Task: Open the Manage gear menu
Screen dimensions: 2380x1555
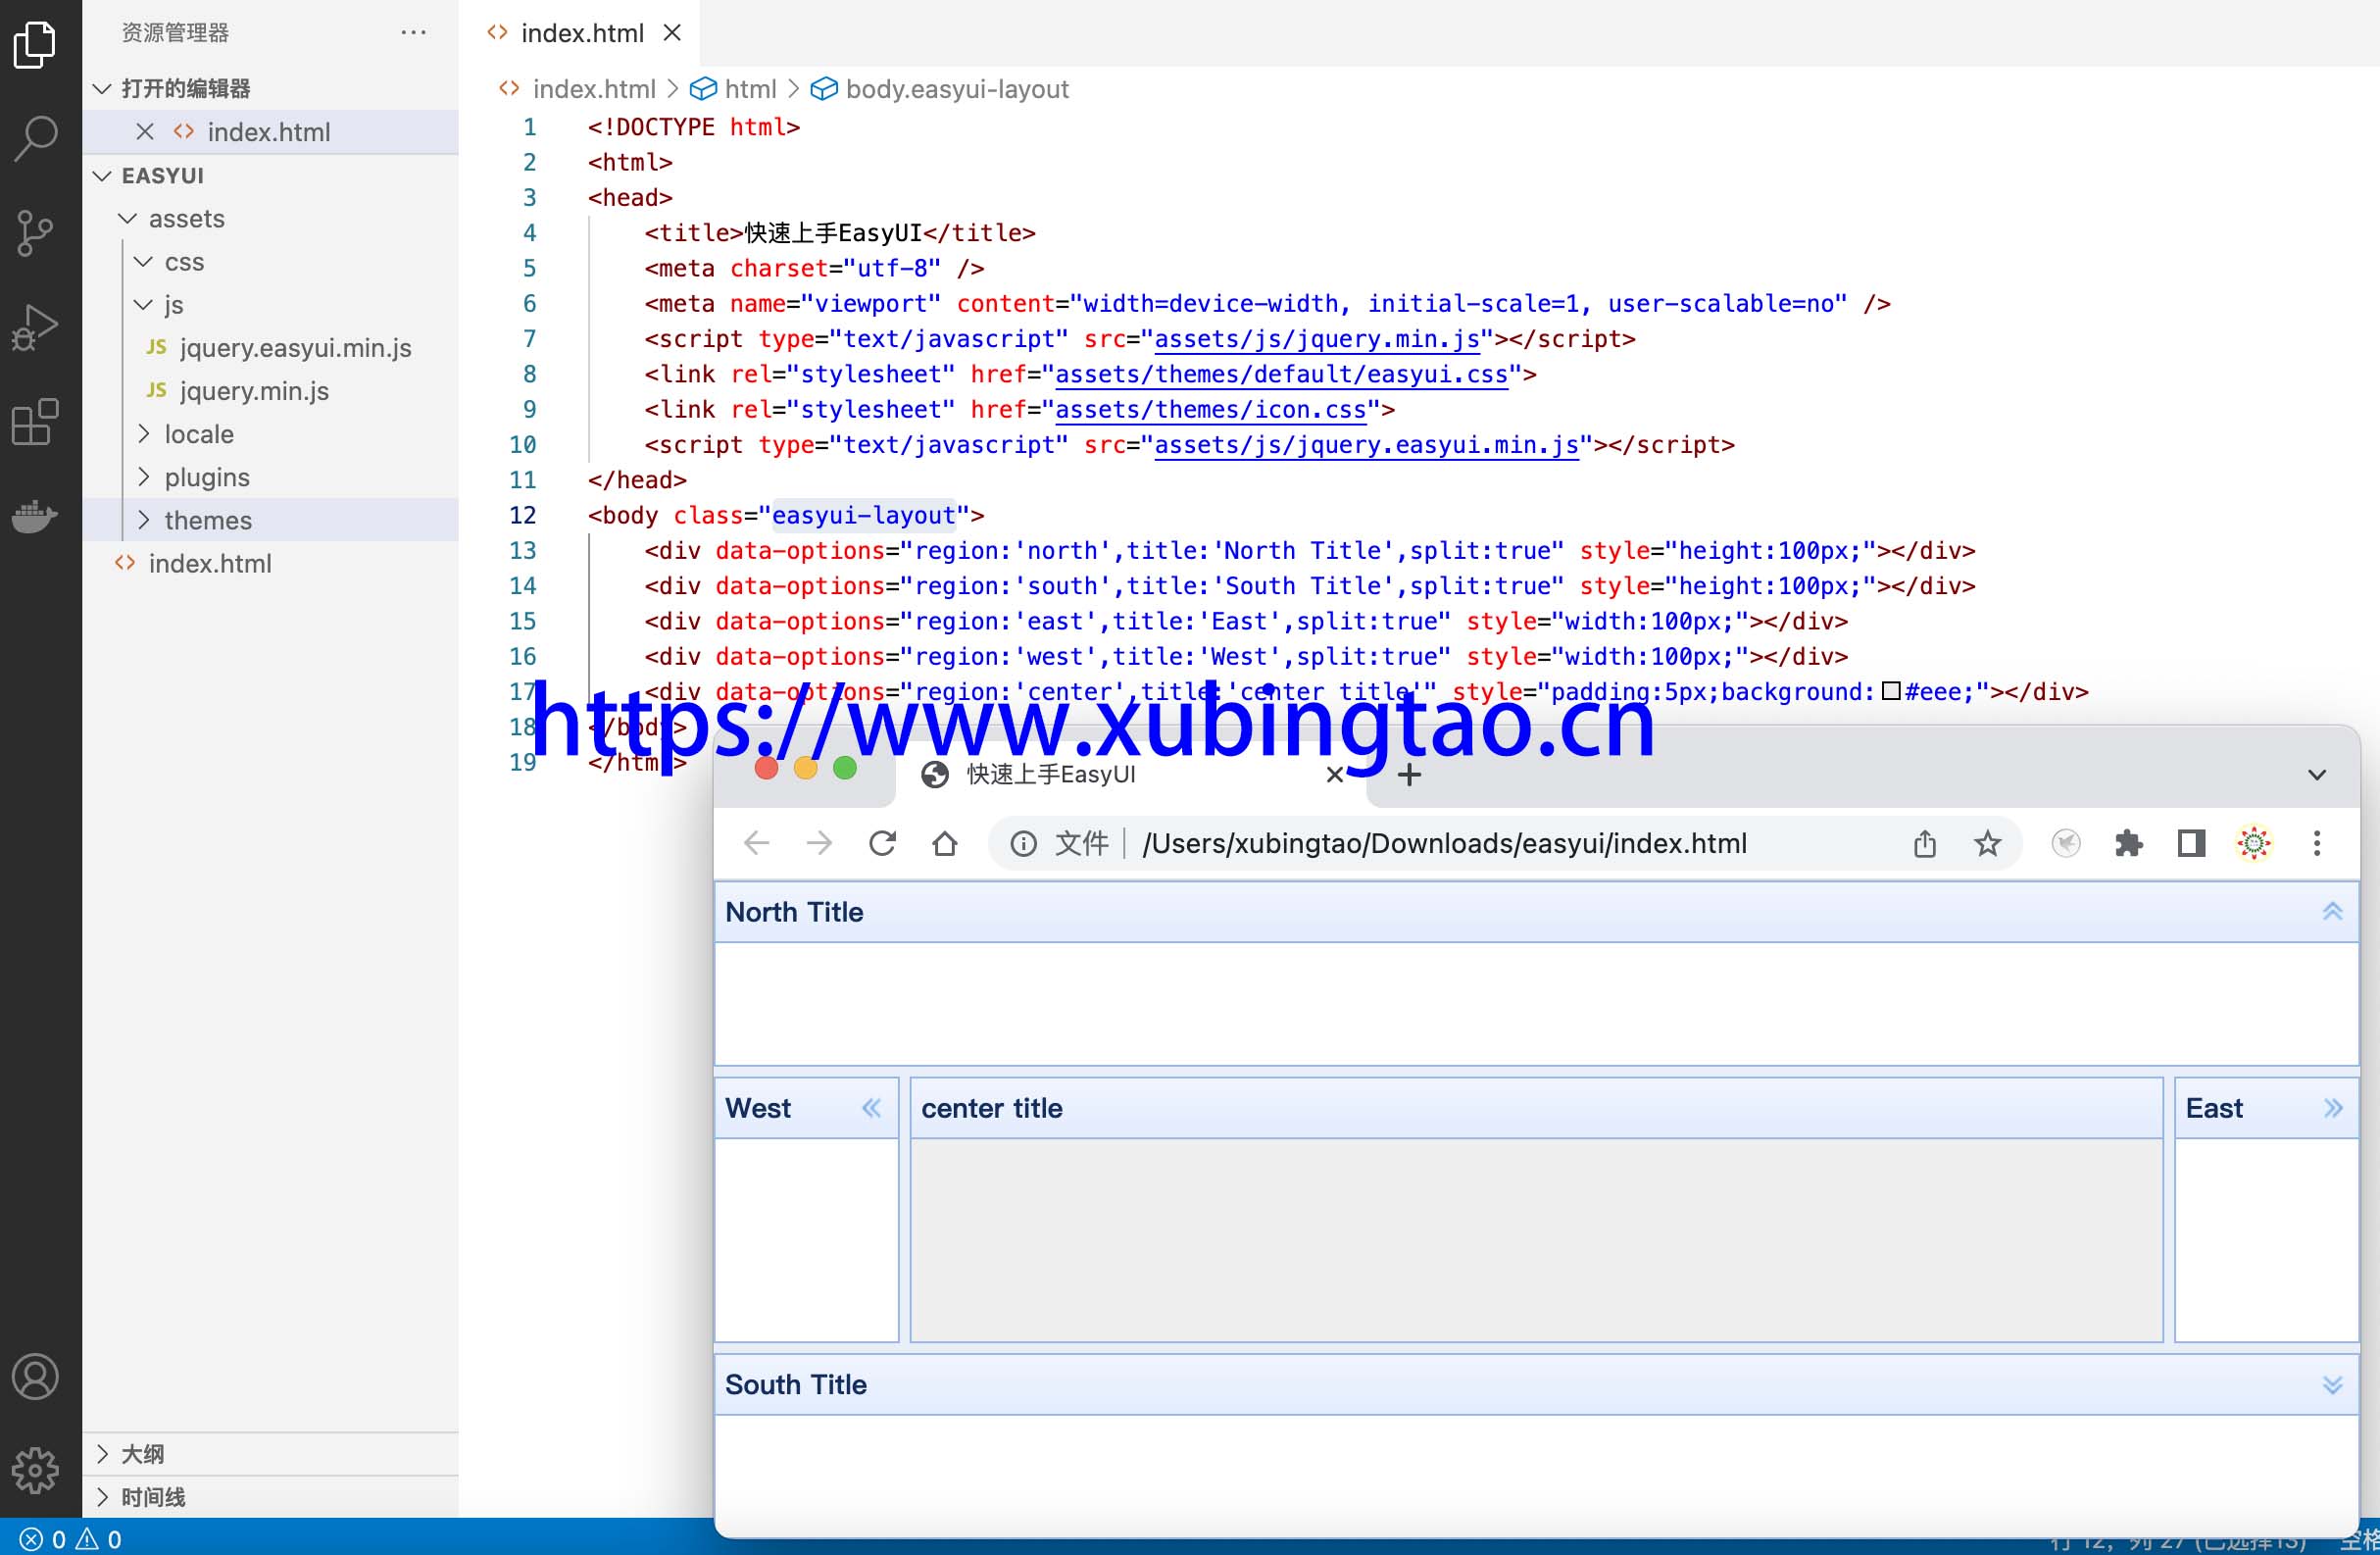Action: [x=36, y=1469]
